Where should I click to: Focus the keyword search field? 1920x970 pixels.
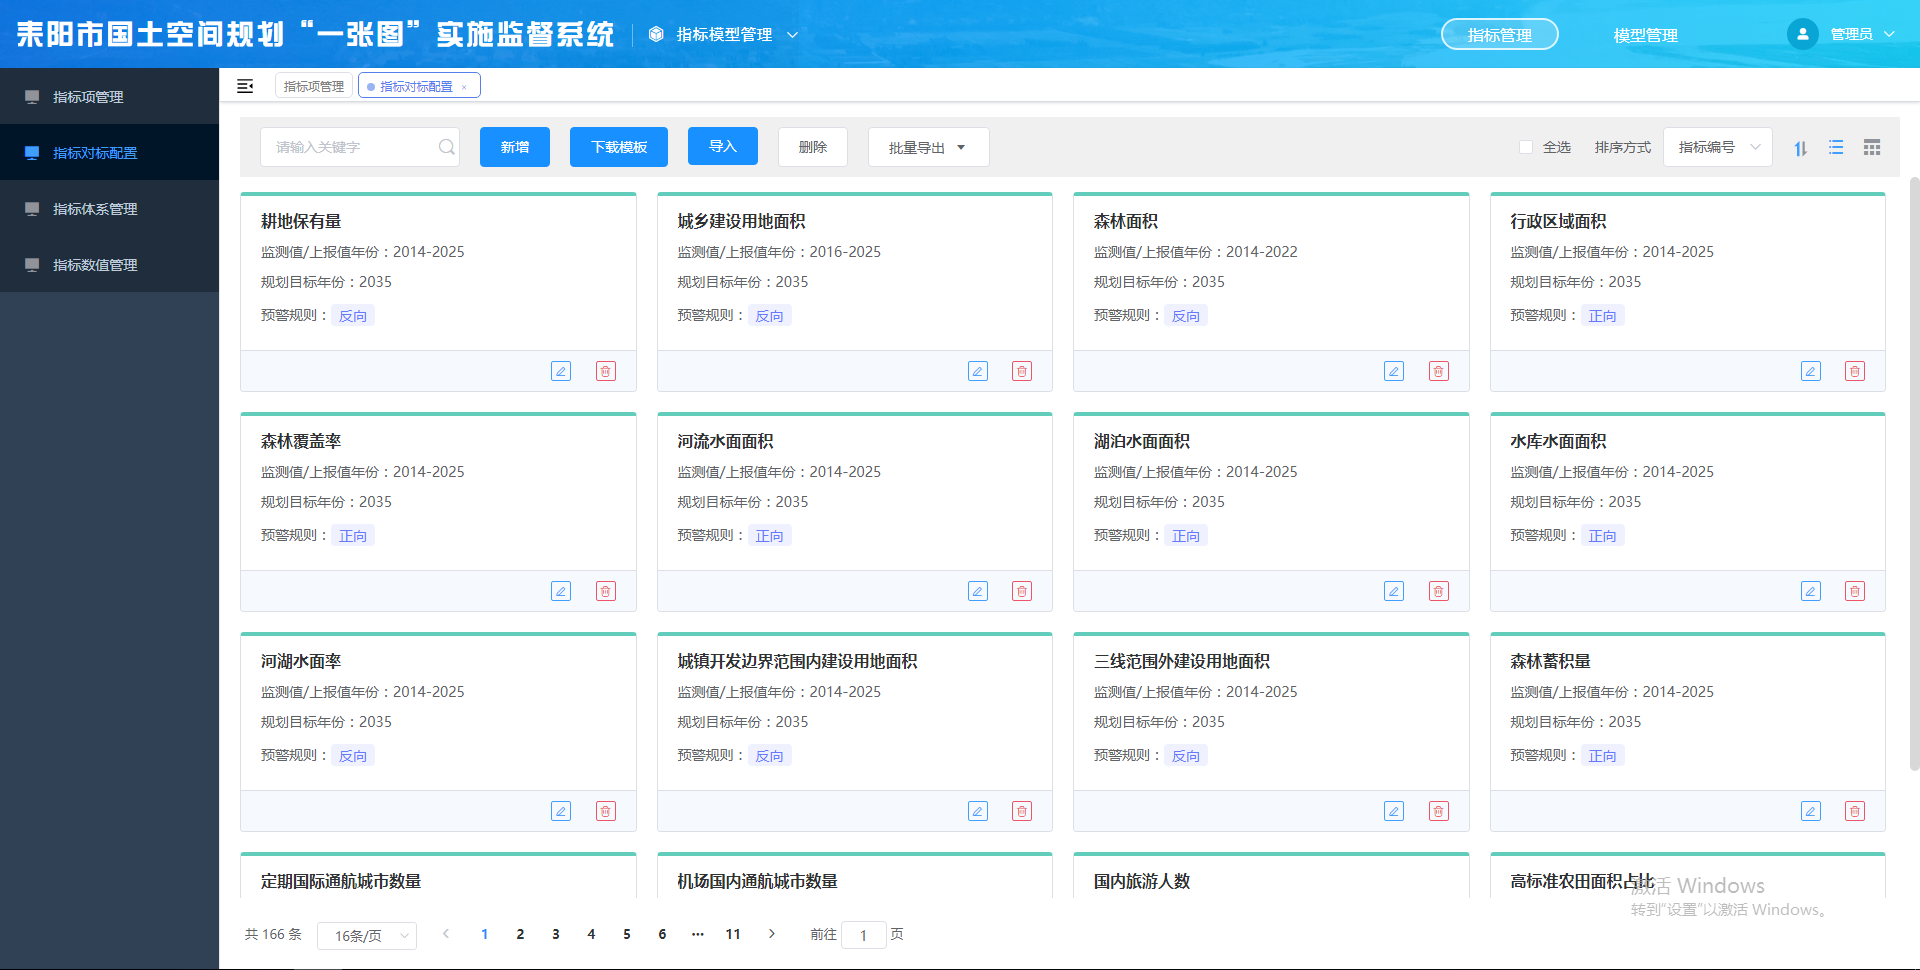360,147
